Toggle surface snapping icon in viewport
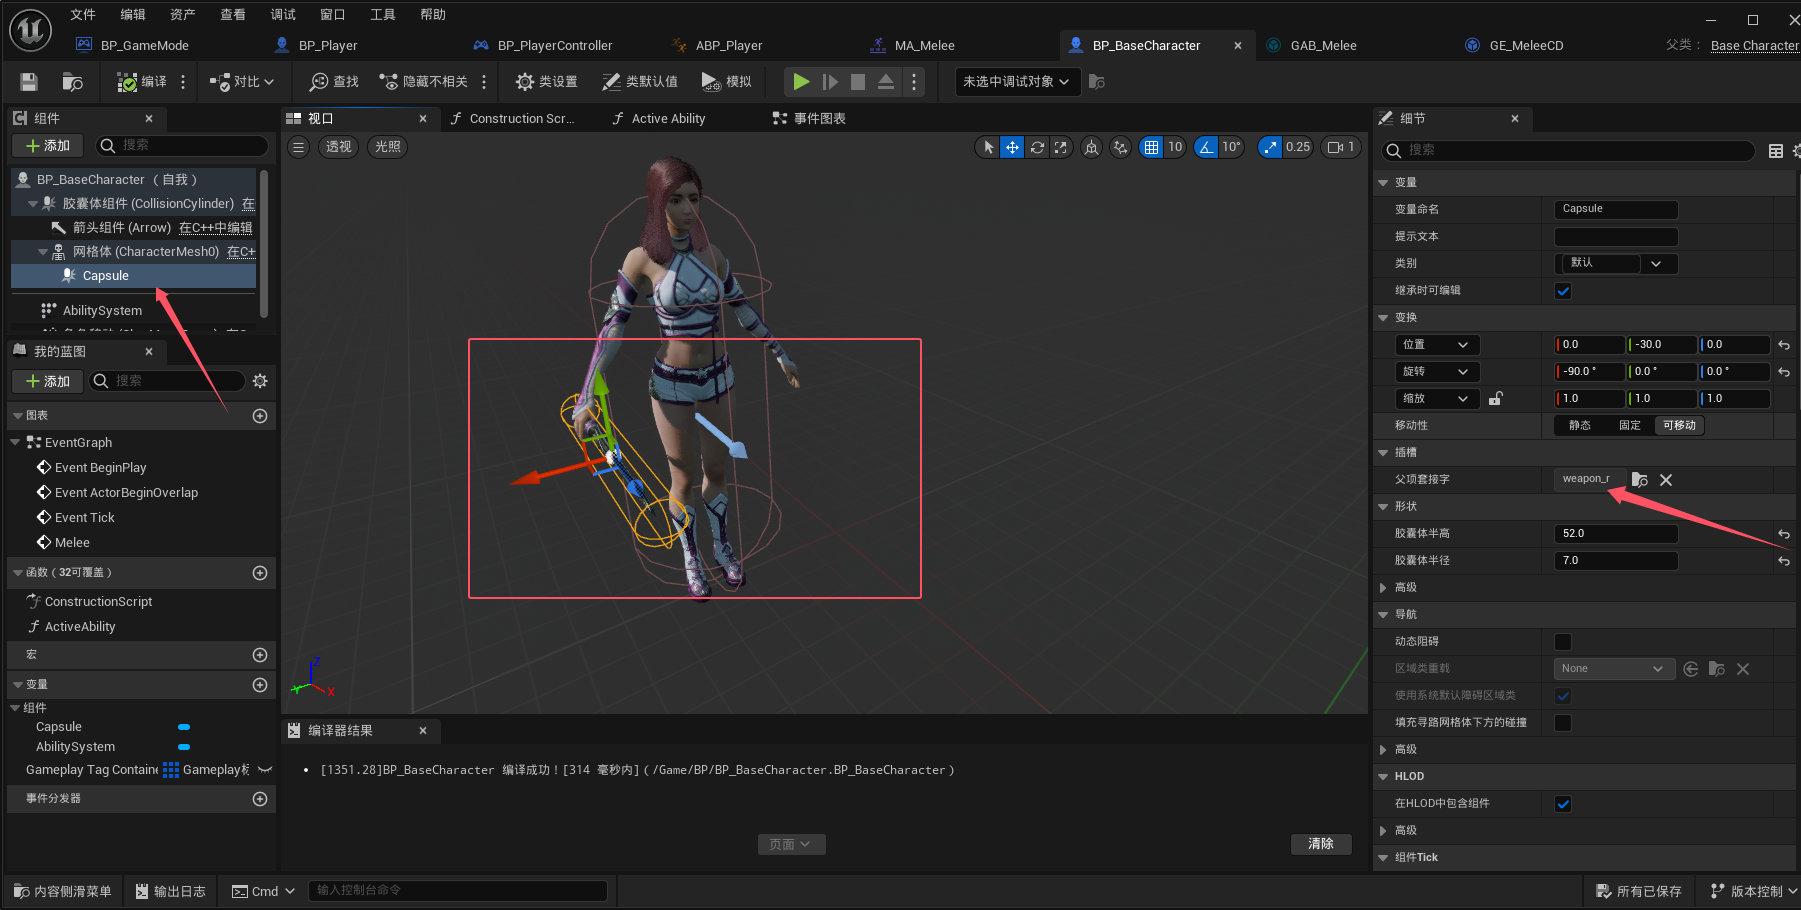Viewport: 1801px width, 910px height. [x=1121, y=147]
